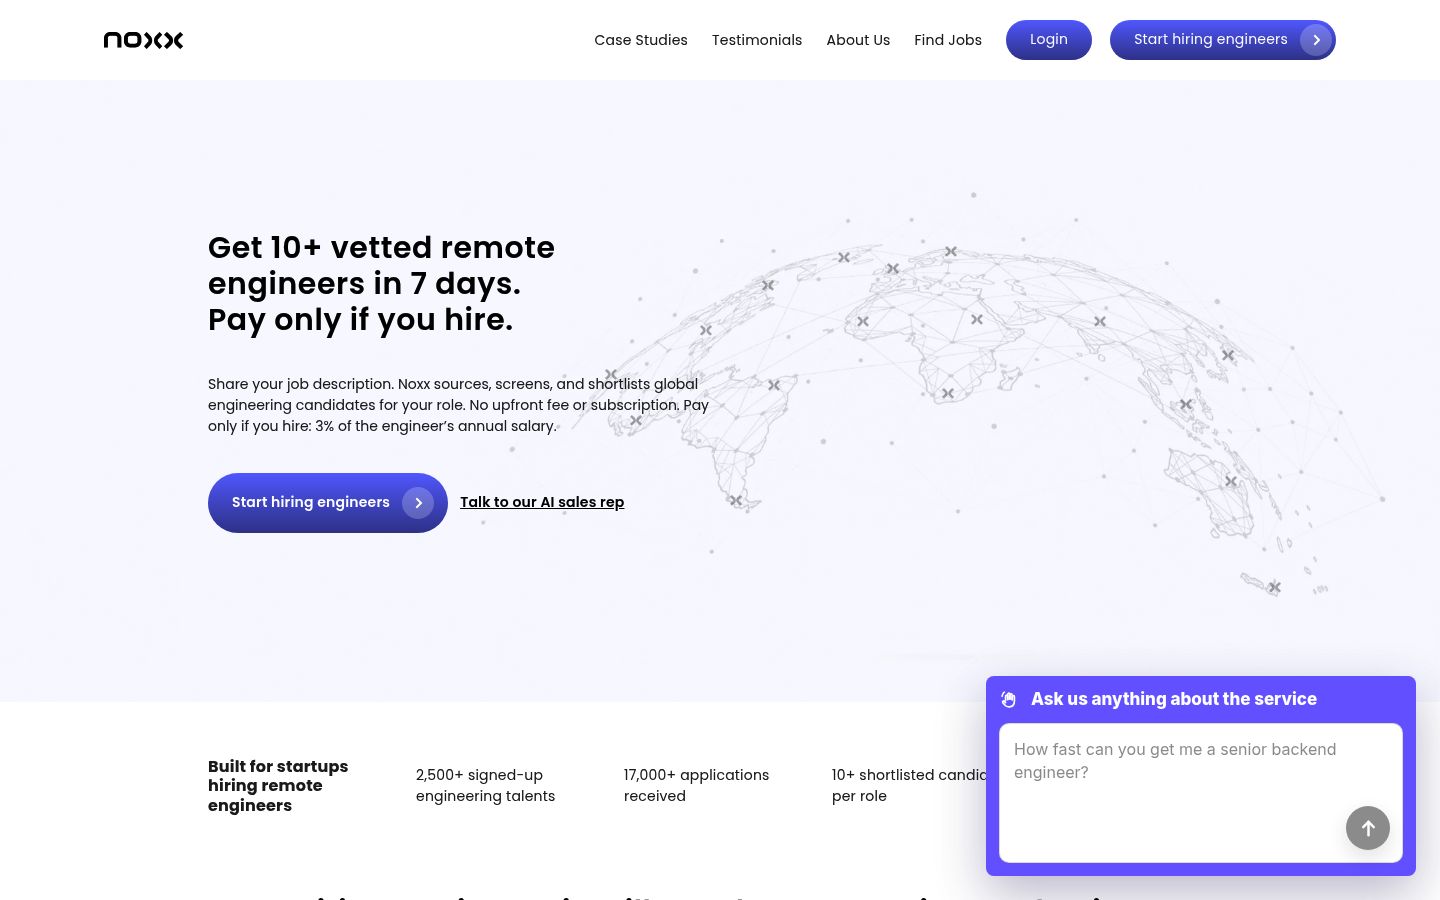Click Built for startups hiring remote engineers text
Image resolution: width=1440 pixels, height=900 pixels.
click(278, 785)
